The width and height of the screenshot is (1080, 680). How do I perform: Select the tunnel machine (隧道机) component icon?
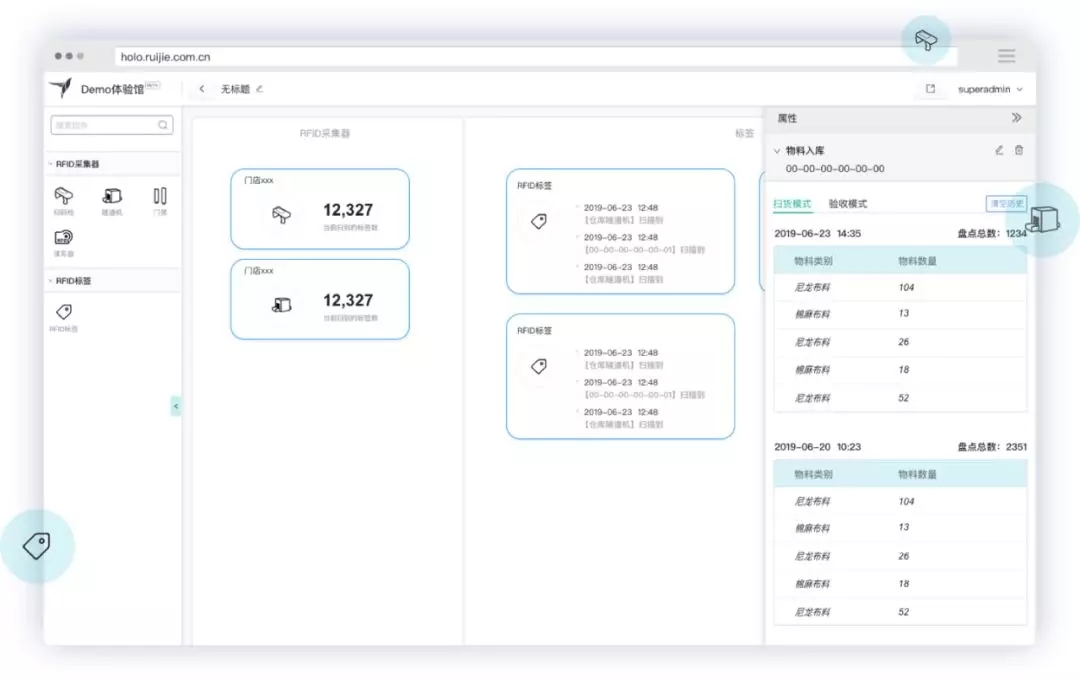[x=112, y=197]
